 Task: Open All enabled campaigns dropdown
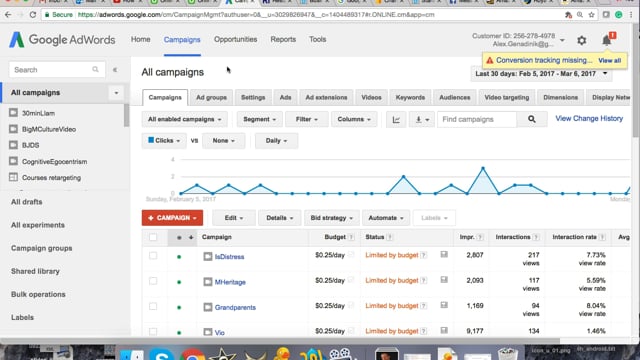tap(184, 119)
